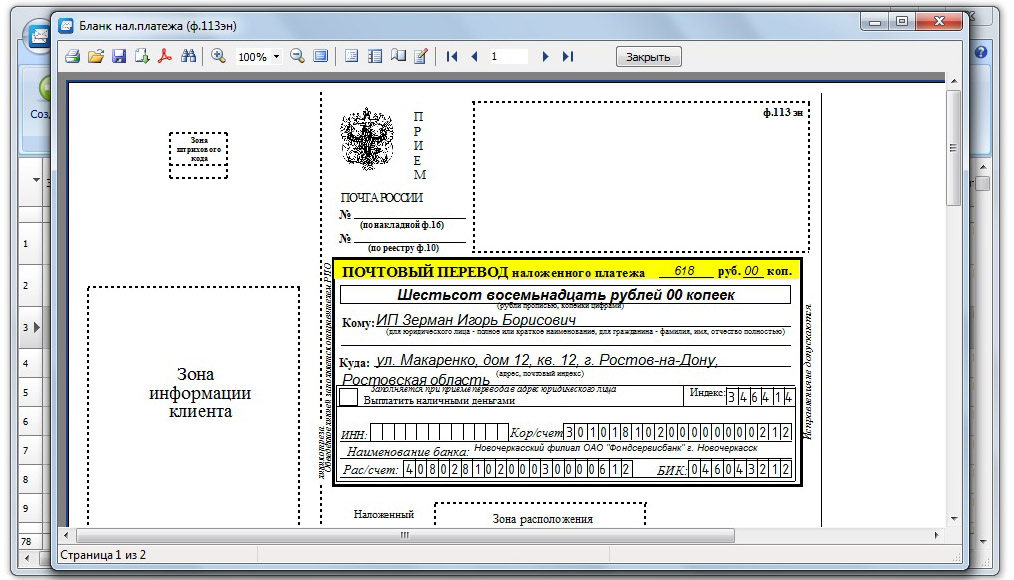Zoom out with the minus magnifier
Screen dimensions: 1014x580
pos(297,56)
